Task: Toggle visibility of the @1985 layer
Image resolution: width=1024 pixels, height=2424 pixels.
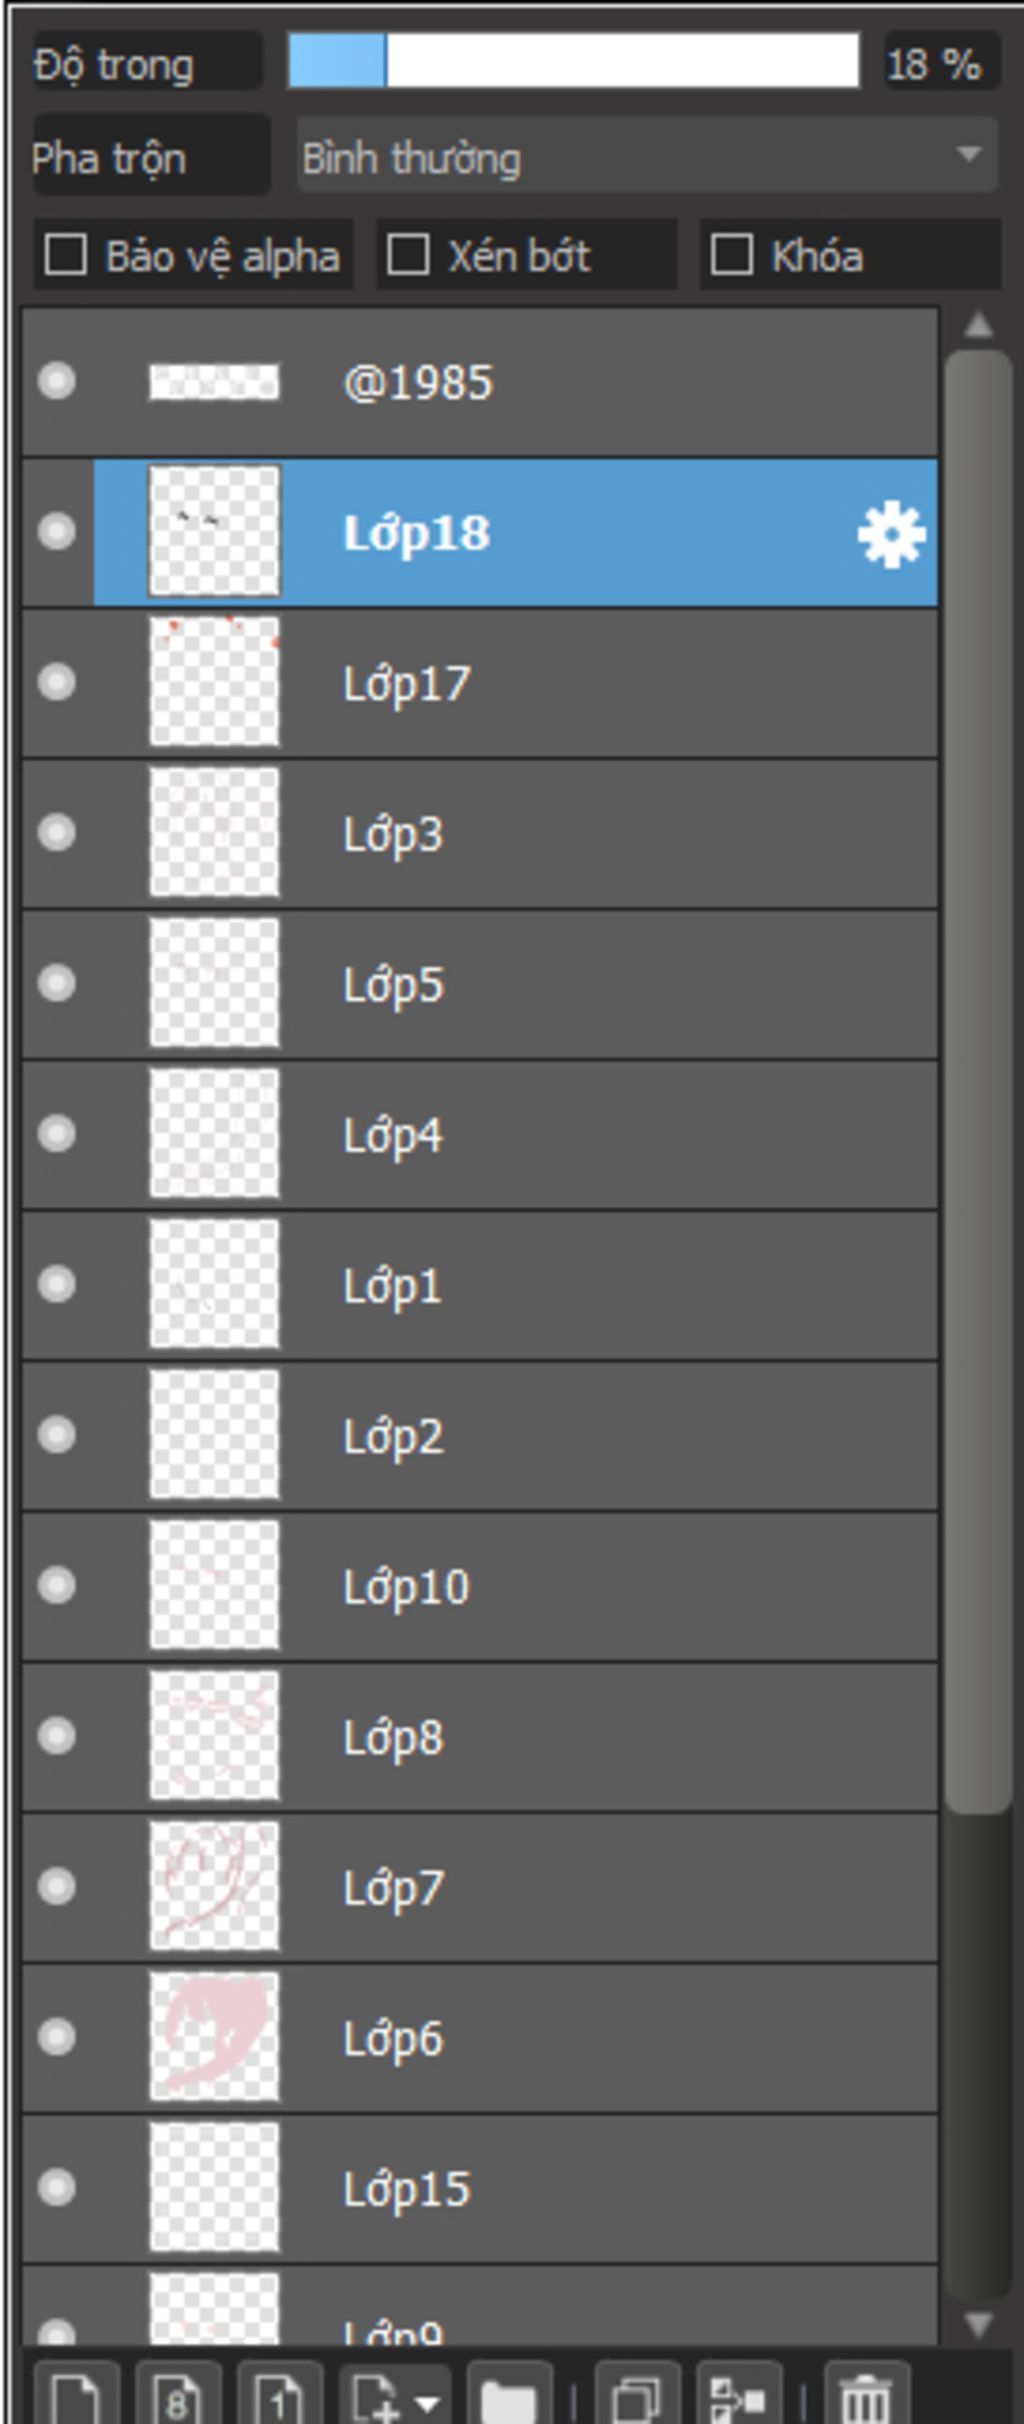Action: pyautogui.click(x=57, y=381)
